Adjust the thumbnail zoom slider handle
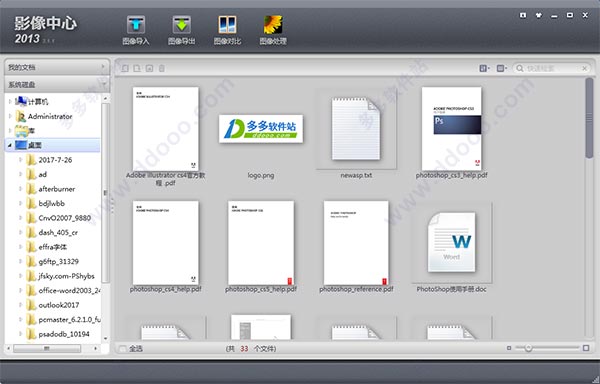Viewport: 600px width, 384px height. tap(528, 348)
